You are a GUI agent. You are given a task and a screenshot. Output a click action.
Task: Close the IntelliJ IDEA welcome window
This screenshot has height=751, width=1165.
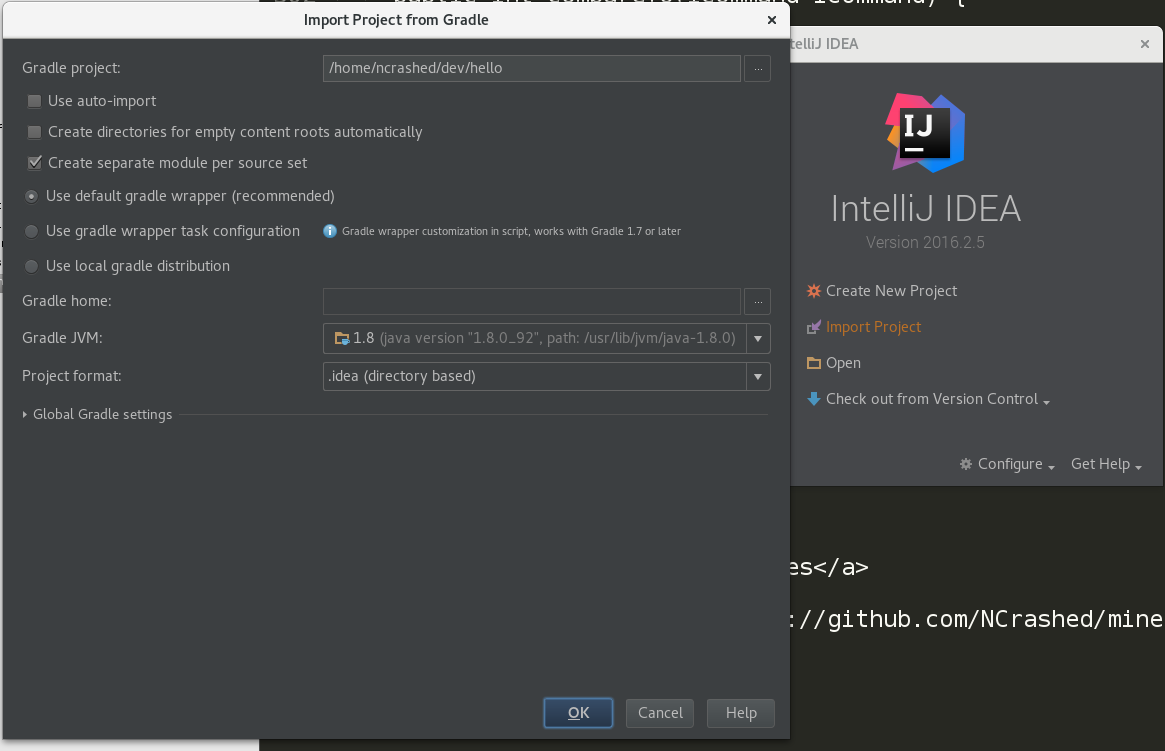[1145, 44]
